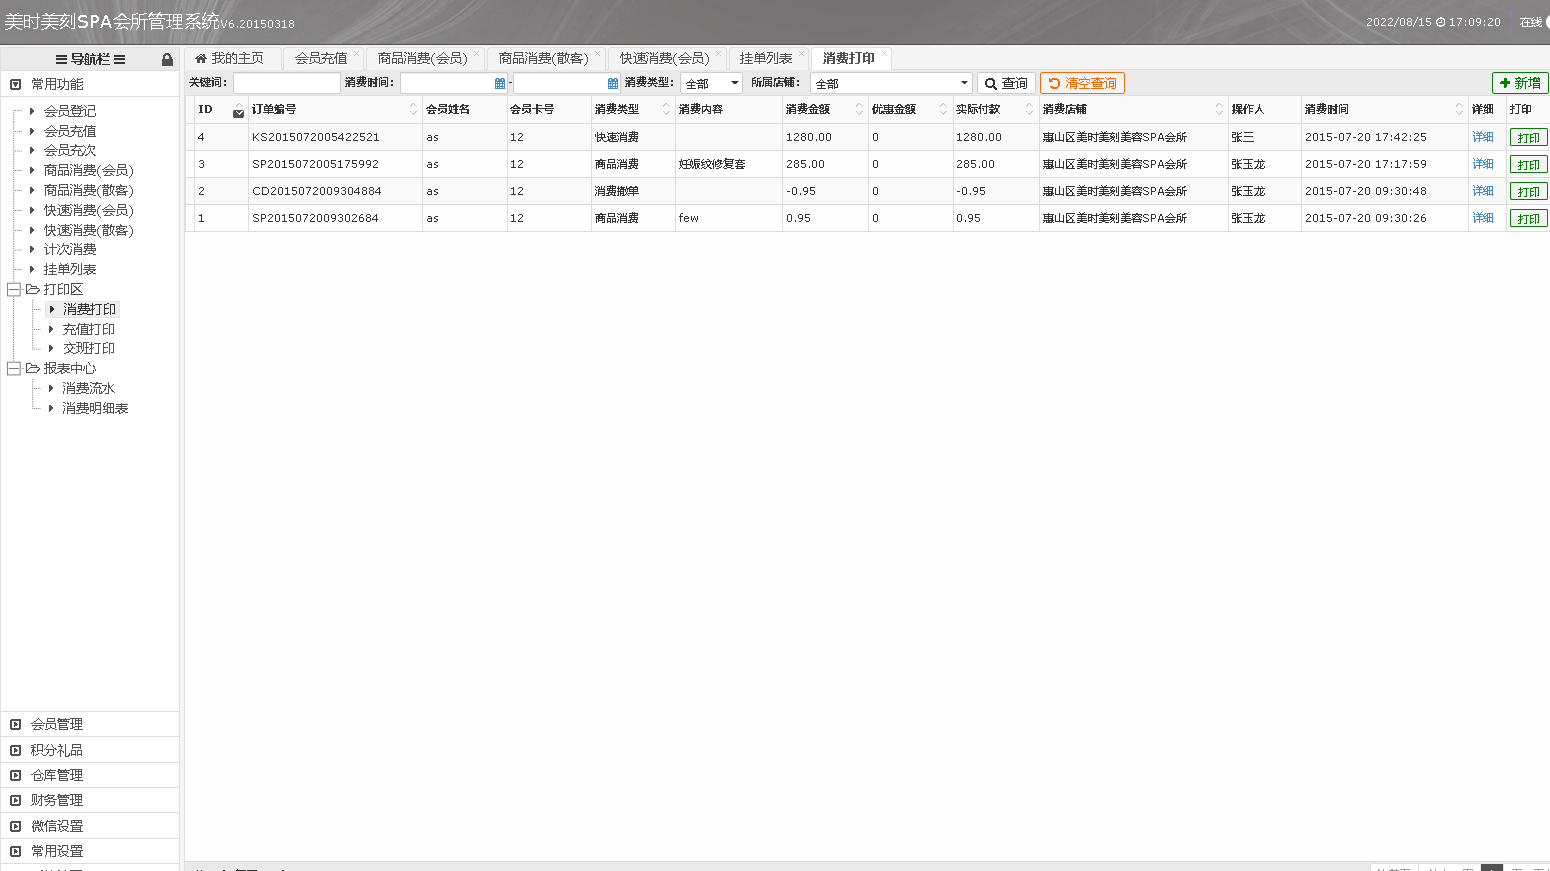Sort by 订单编号 column sort arrows
This screenshot has width=1550, height=871.
click(x=413, y=109)
